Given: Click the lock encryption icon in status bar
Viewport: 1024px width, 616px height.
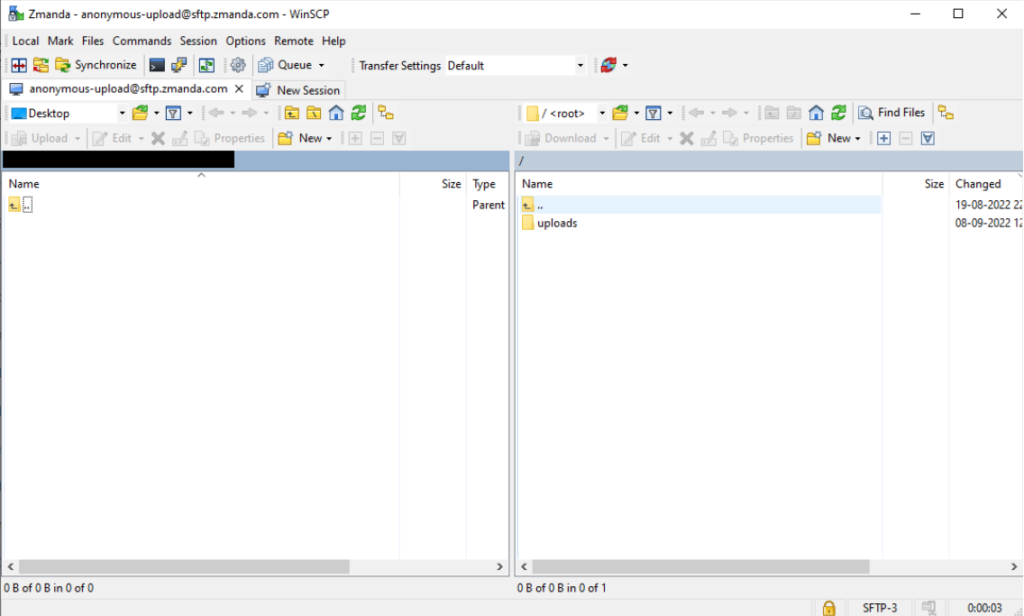Looking at the screenshot, I should click(829, 608).
